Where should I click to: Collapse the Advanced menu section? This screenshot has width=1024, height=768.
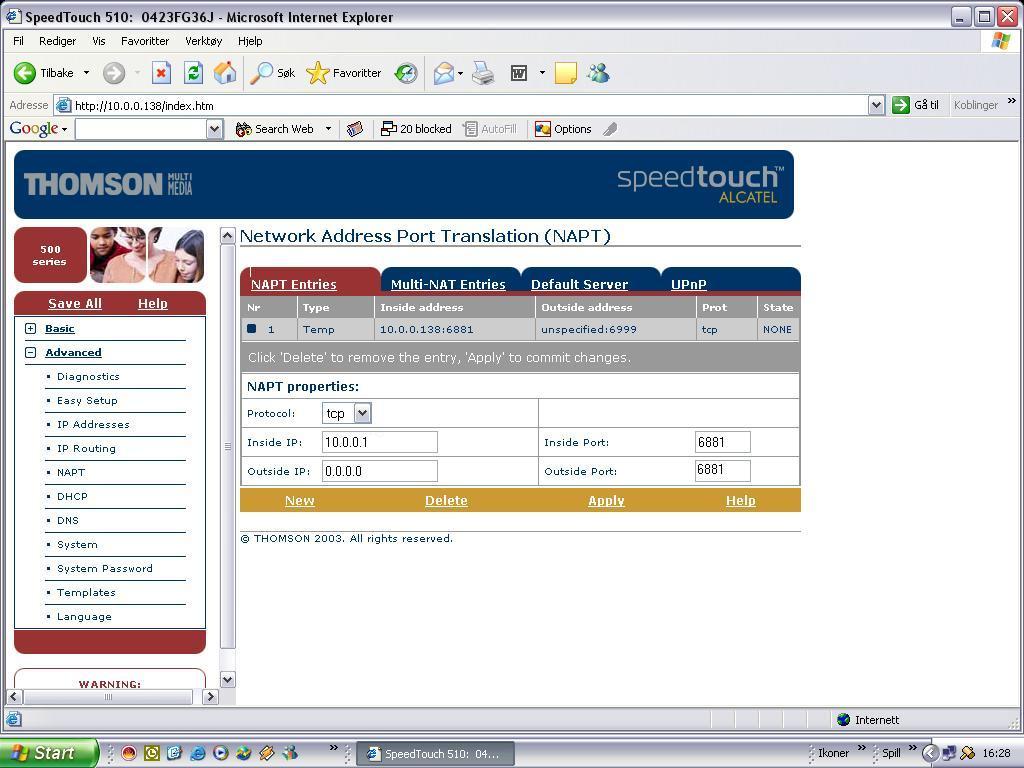(x=31, y=353)
